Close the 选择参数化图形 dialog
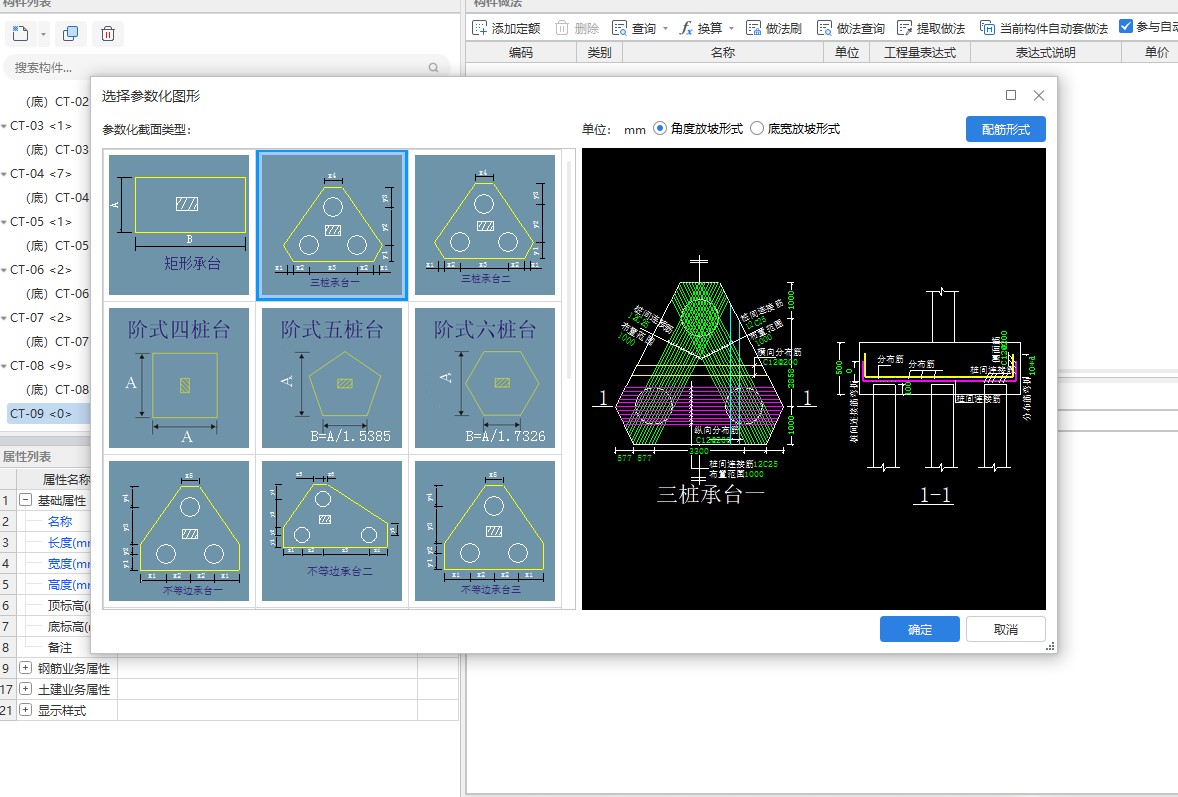The image size is (1178, 797). (x=1038, y=95)
